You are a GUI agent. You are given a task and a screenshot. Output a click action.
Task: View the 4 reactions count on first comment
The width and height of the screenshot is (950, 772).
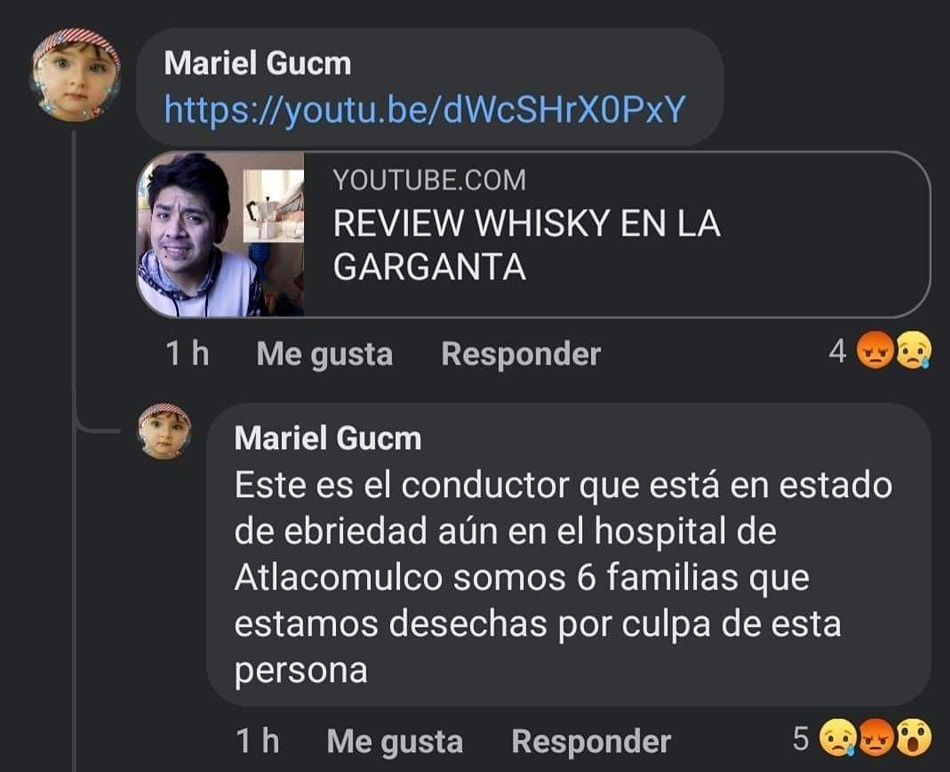click(x=837, y=351)
